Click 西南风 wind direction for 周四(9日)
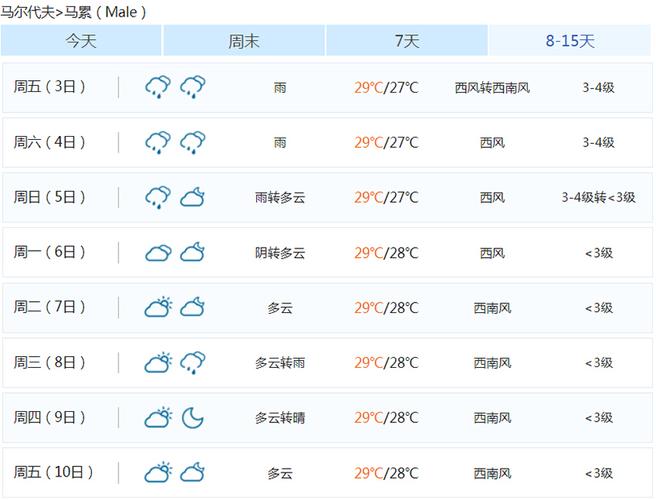Image resolution: width=656 pixels, height=500 pixels. point(492,418)
